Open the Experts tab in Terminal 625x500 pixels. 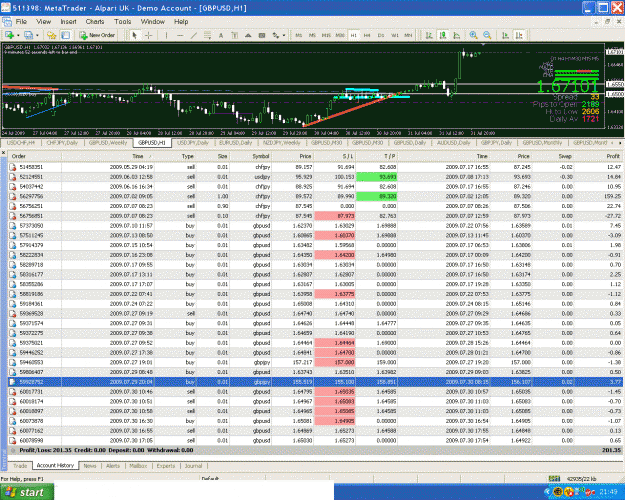(166, 466)
